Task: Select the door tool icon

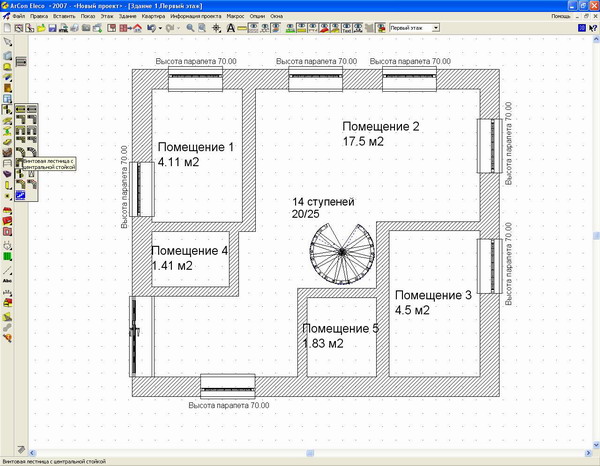Action: click(7, 88)
